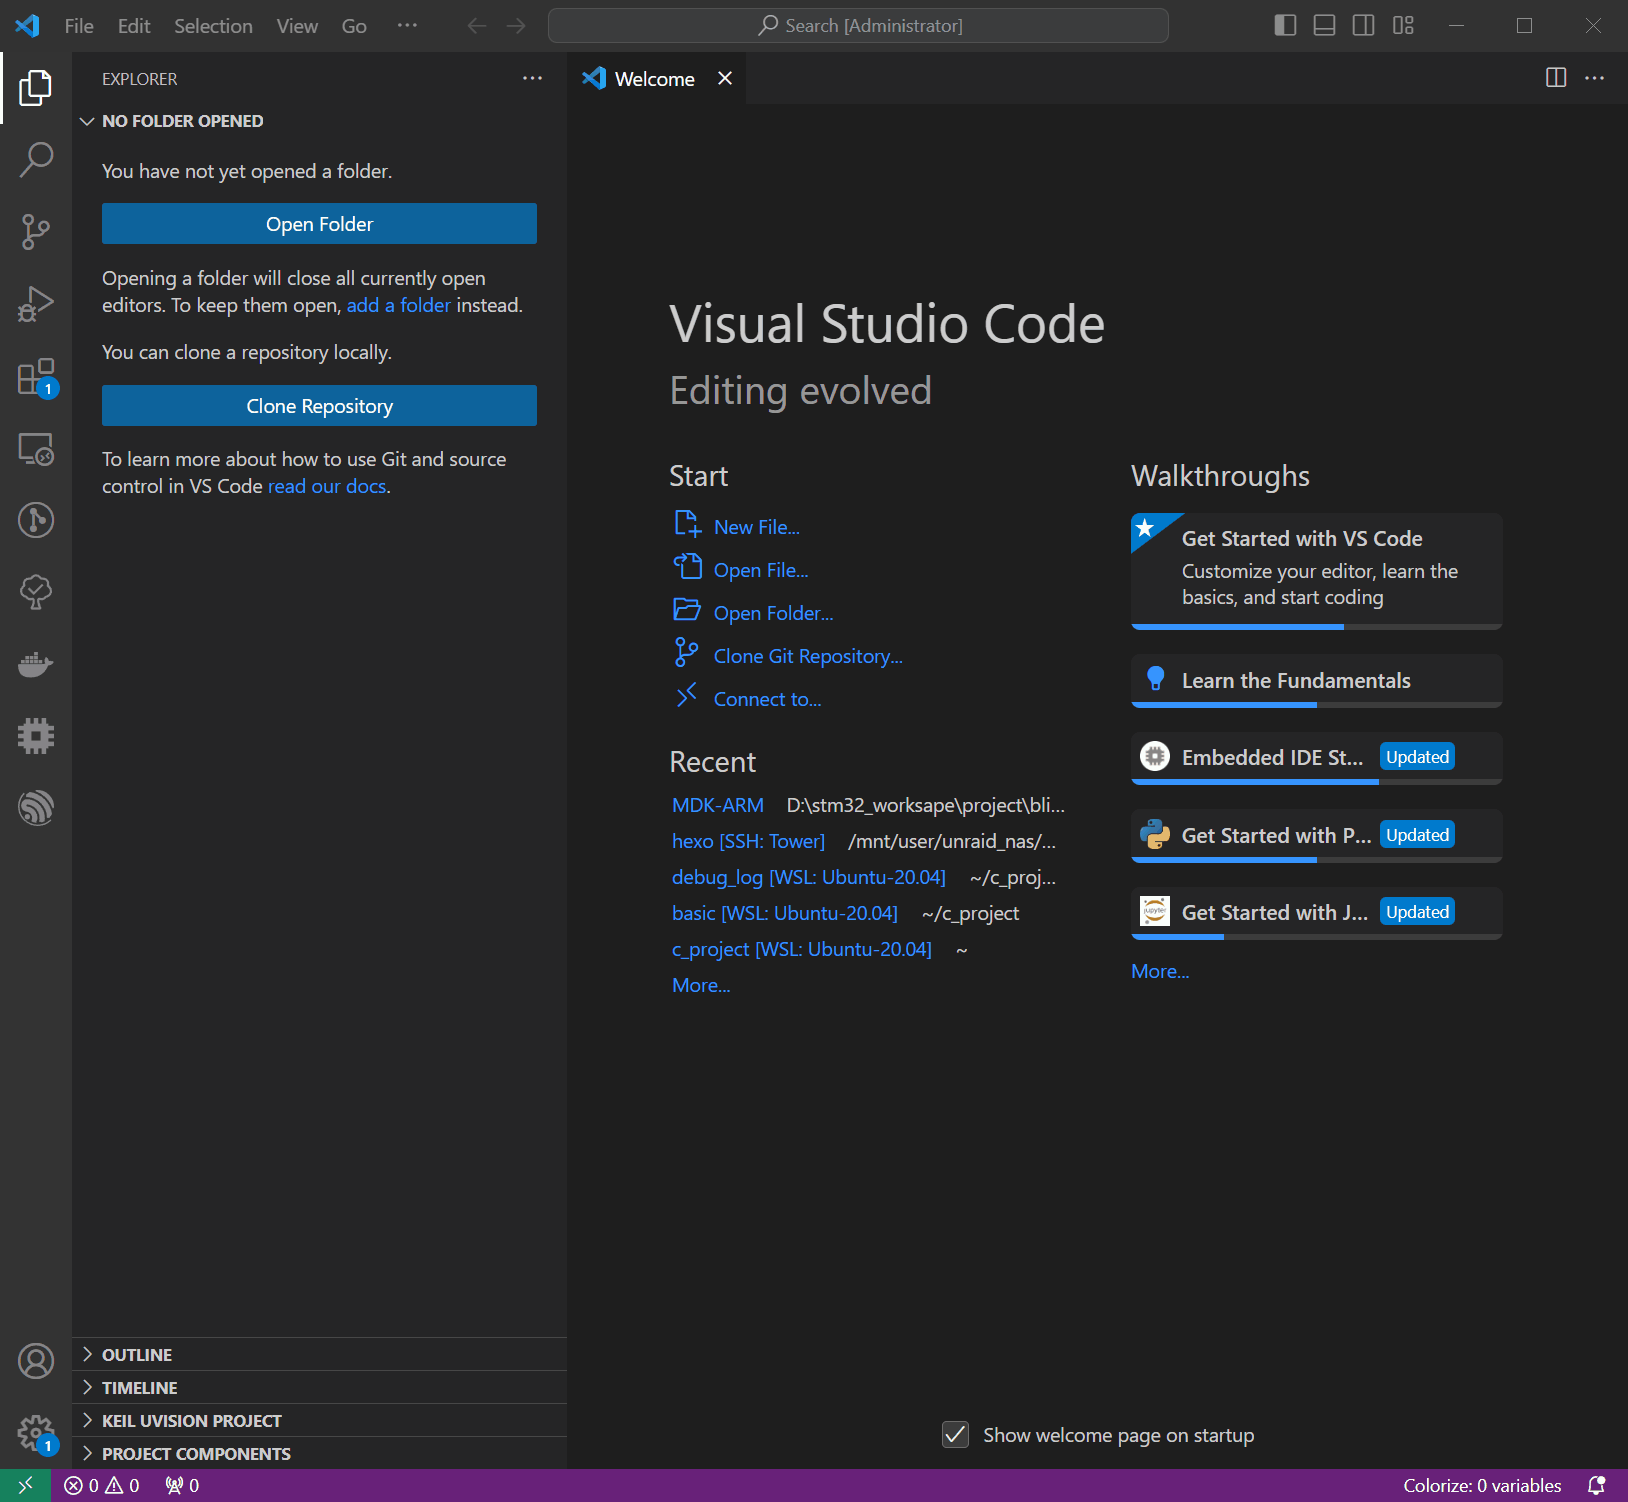Click More... under Recent list
This screenshot has height=1502, width=1628.
click(x=701, y=985)
